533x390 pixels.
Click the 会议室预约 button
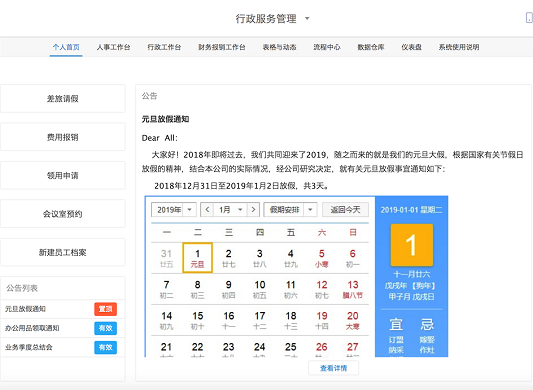(x=63, y=214)
